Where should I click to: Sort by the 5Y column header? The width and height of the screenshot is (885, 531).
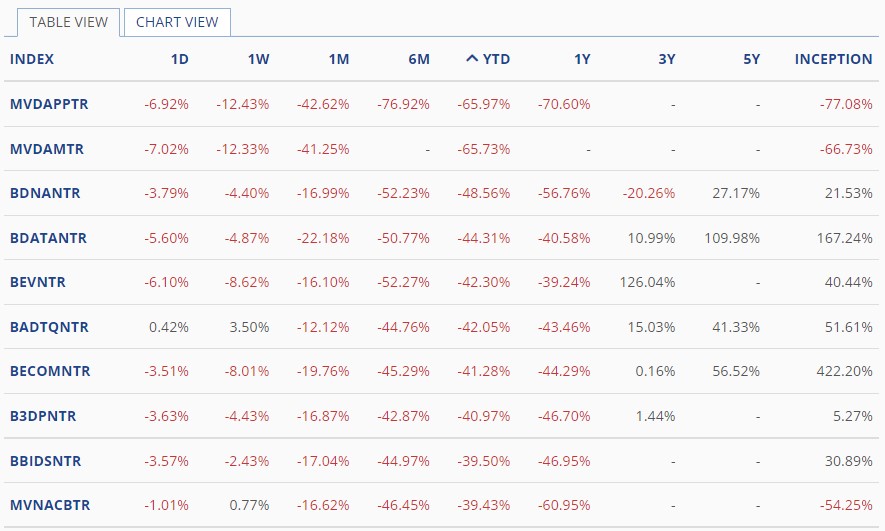click(751, 59)
